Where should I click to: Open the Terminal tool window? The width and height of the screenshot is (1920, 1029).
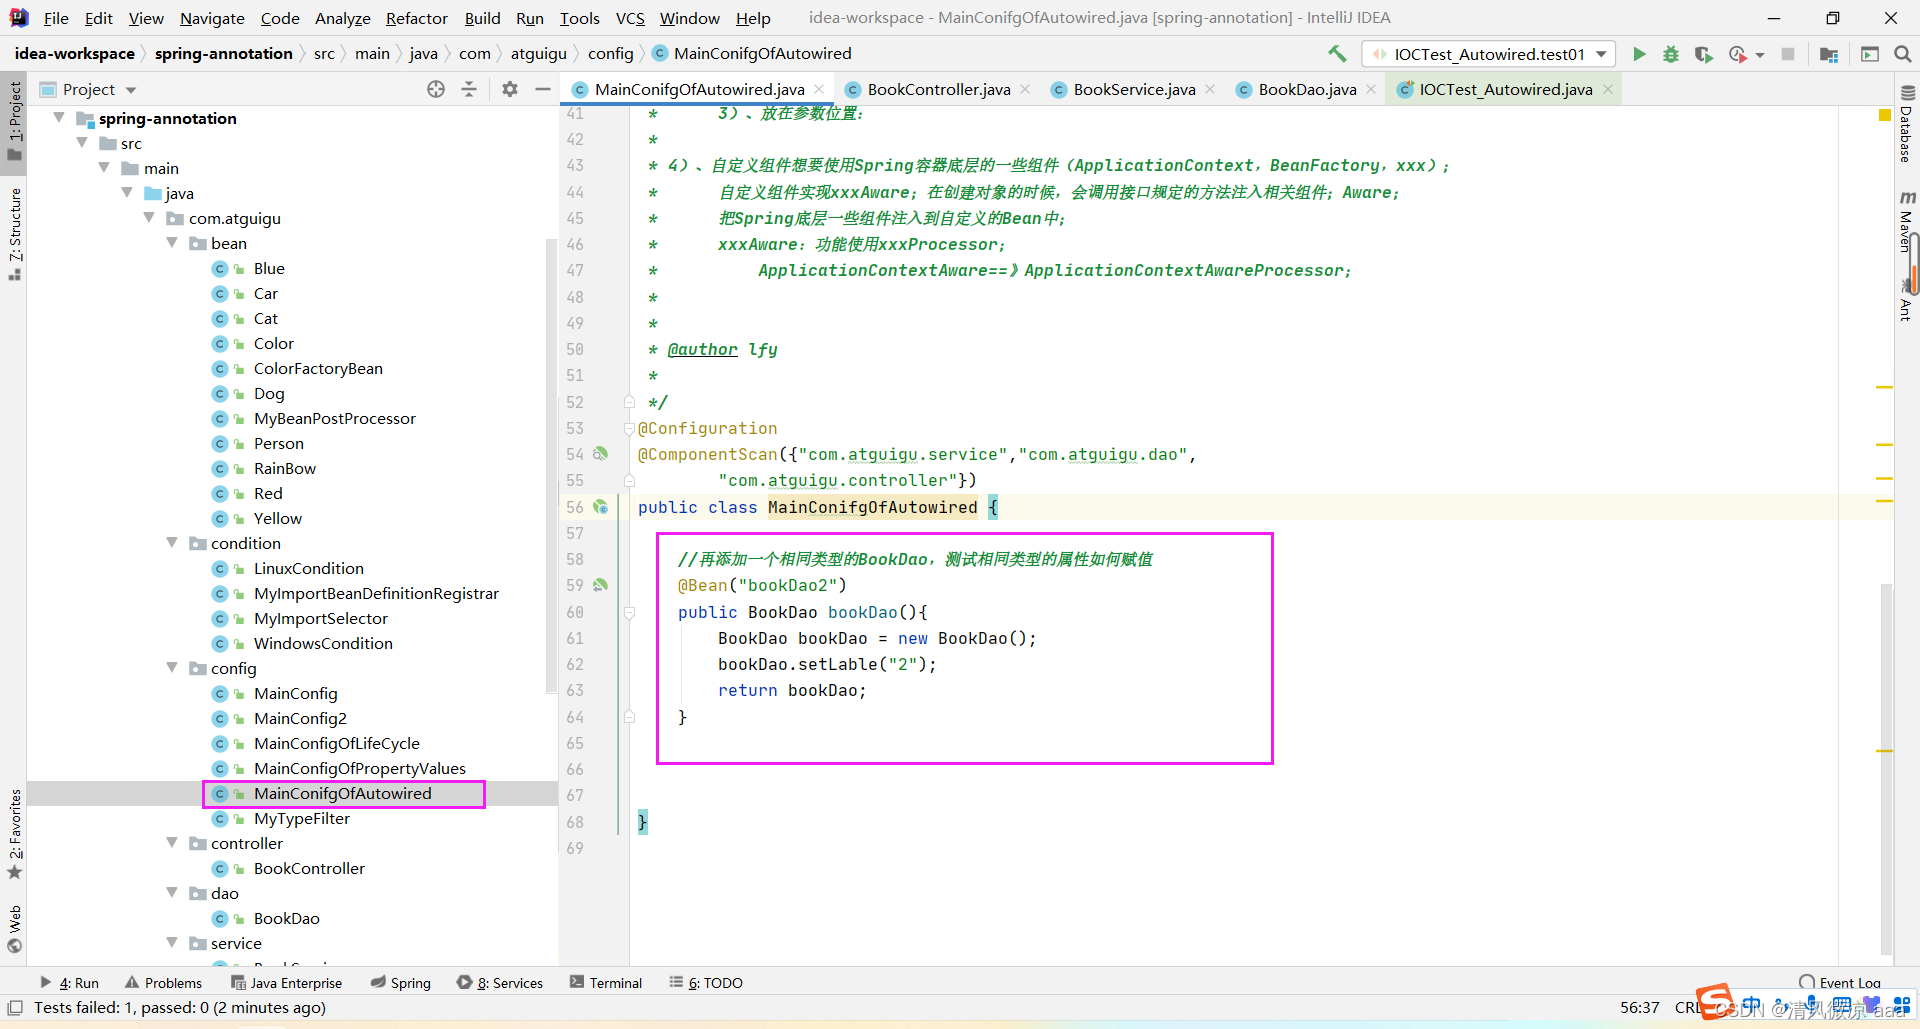click(606, 983)
